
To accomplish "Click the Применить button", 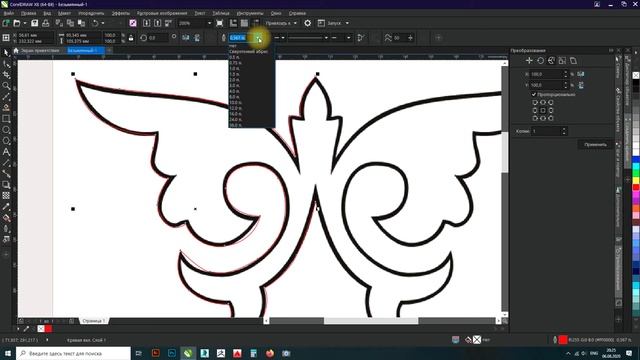I will 595,144.
